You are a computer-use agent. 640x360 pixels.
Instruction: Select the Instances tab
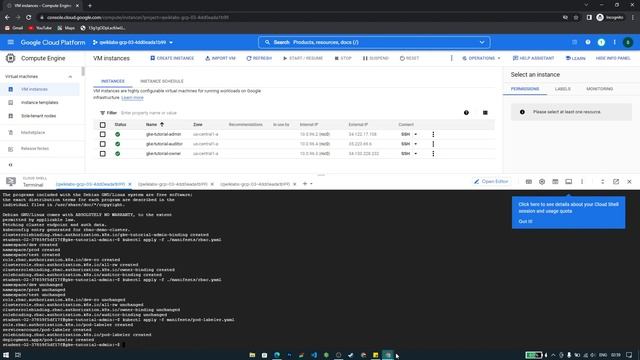[x=113, y=81]
